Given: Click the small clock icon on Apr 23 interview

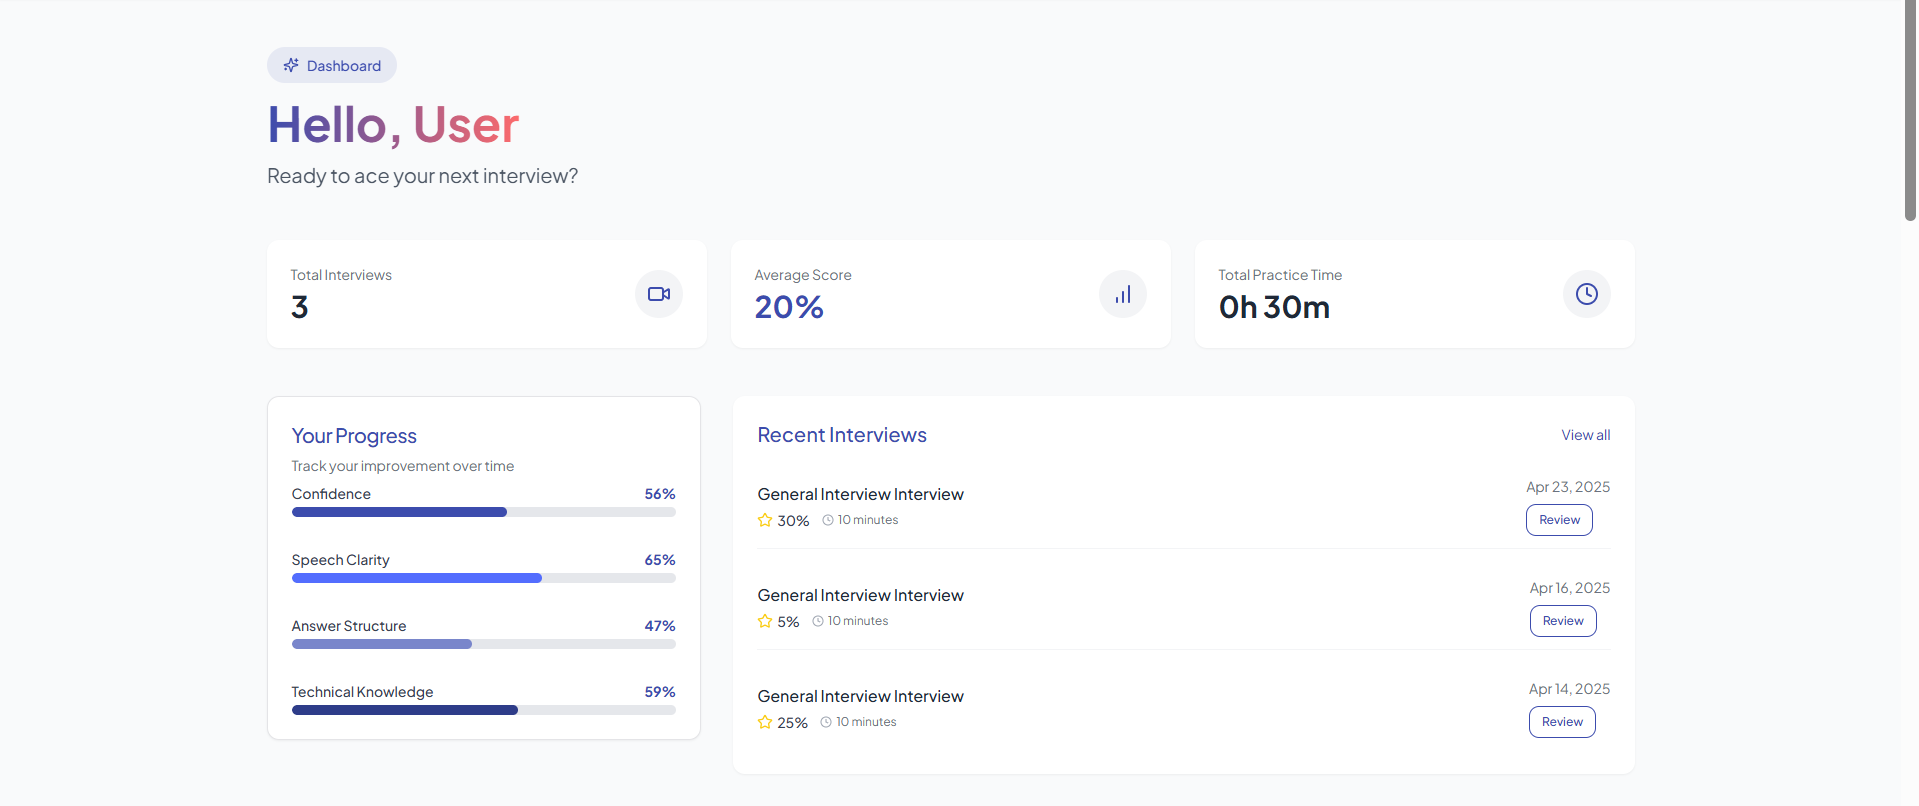Looking at the screenshot, I should point(828,520).
